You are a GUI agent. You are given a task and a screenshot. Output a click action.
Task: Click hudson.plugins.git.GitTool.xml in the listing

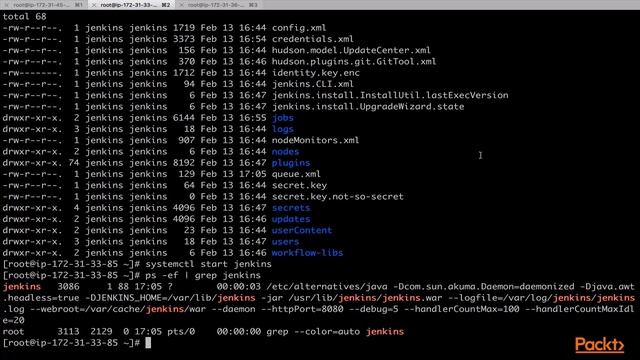(x=354, y=62)
